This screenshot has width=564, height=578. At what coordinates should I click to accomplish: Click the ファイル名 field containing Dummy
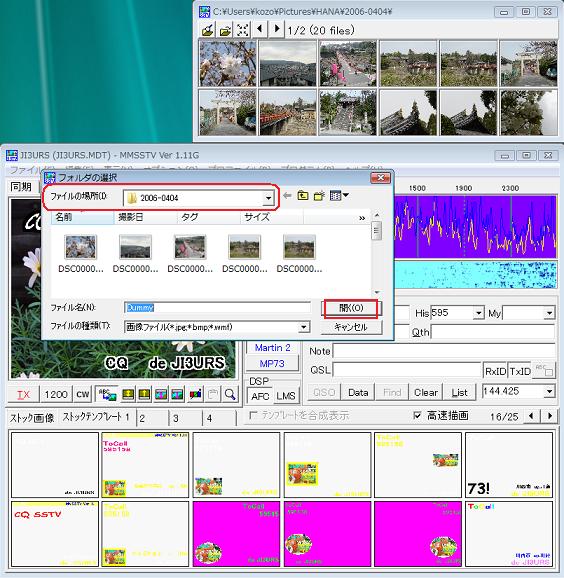coord(217,307)
